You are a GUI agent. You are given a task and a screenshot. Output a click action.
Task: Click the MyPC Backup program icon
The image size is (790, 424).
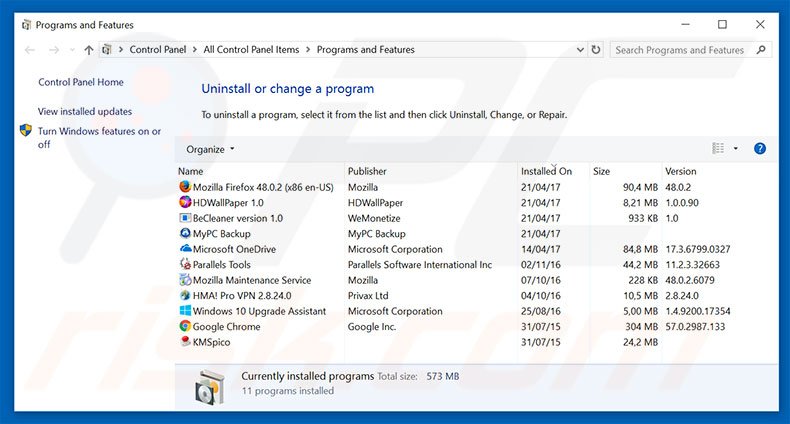[185, 233]
